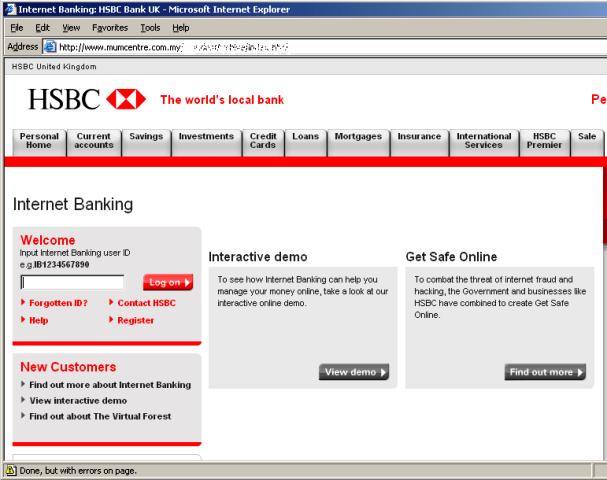Click the Internet Banking user ID field
The width and height of the screenshot is (607, 480).
pyautogui.click(x=72, y=282)
